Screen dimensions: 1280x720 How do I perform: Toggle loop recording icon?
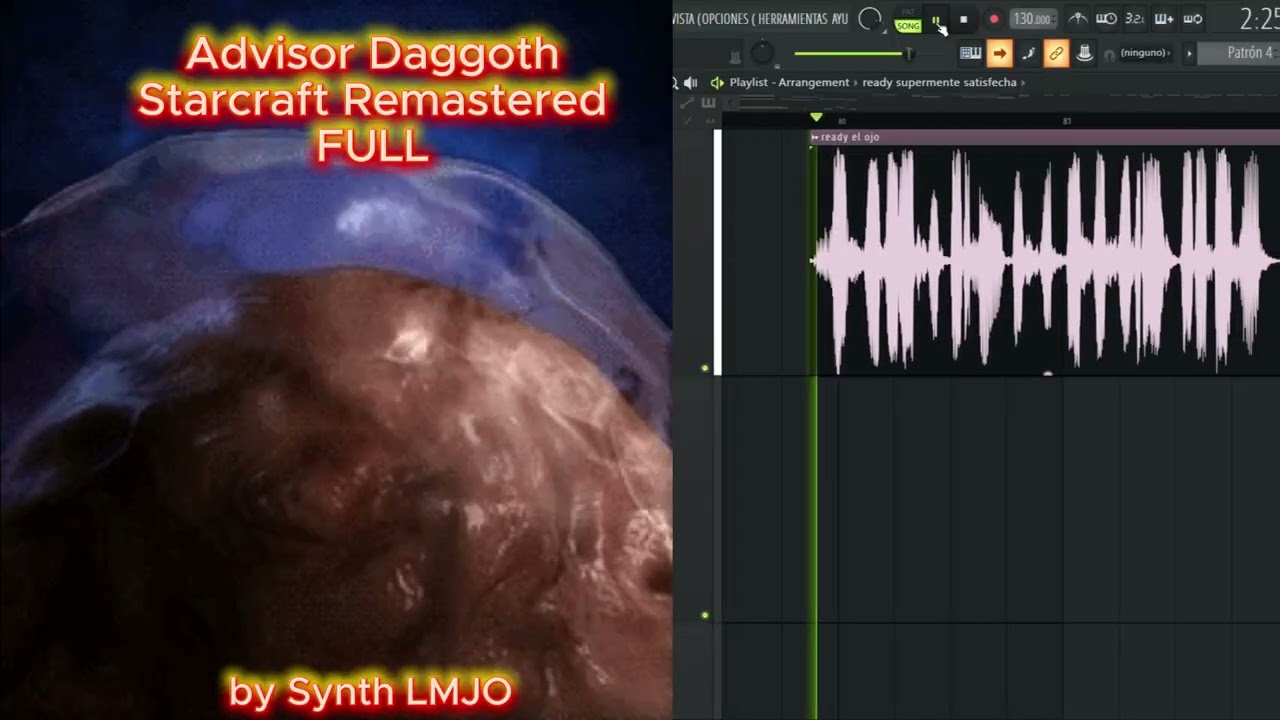(x=1193, y=19)
